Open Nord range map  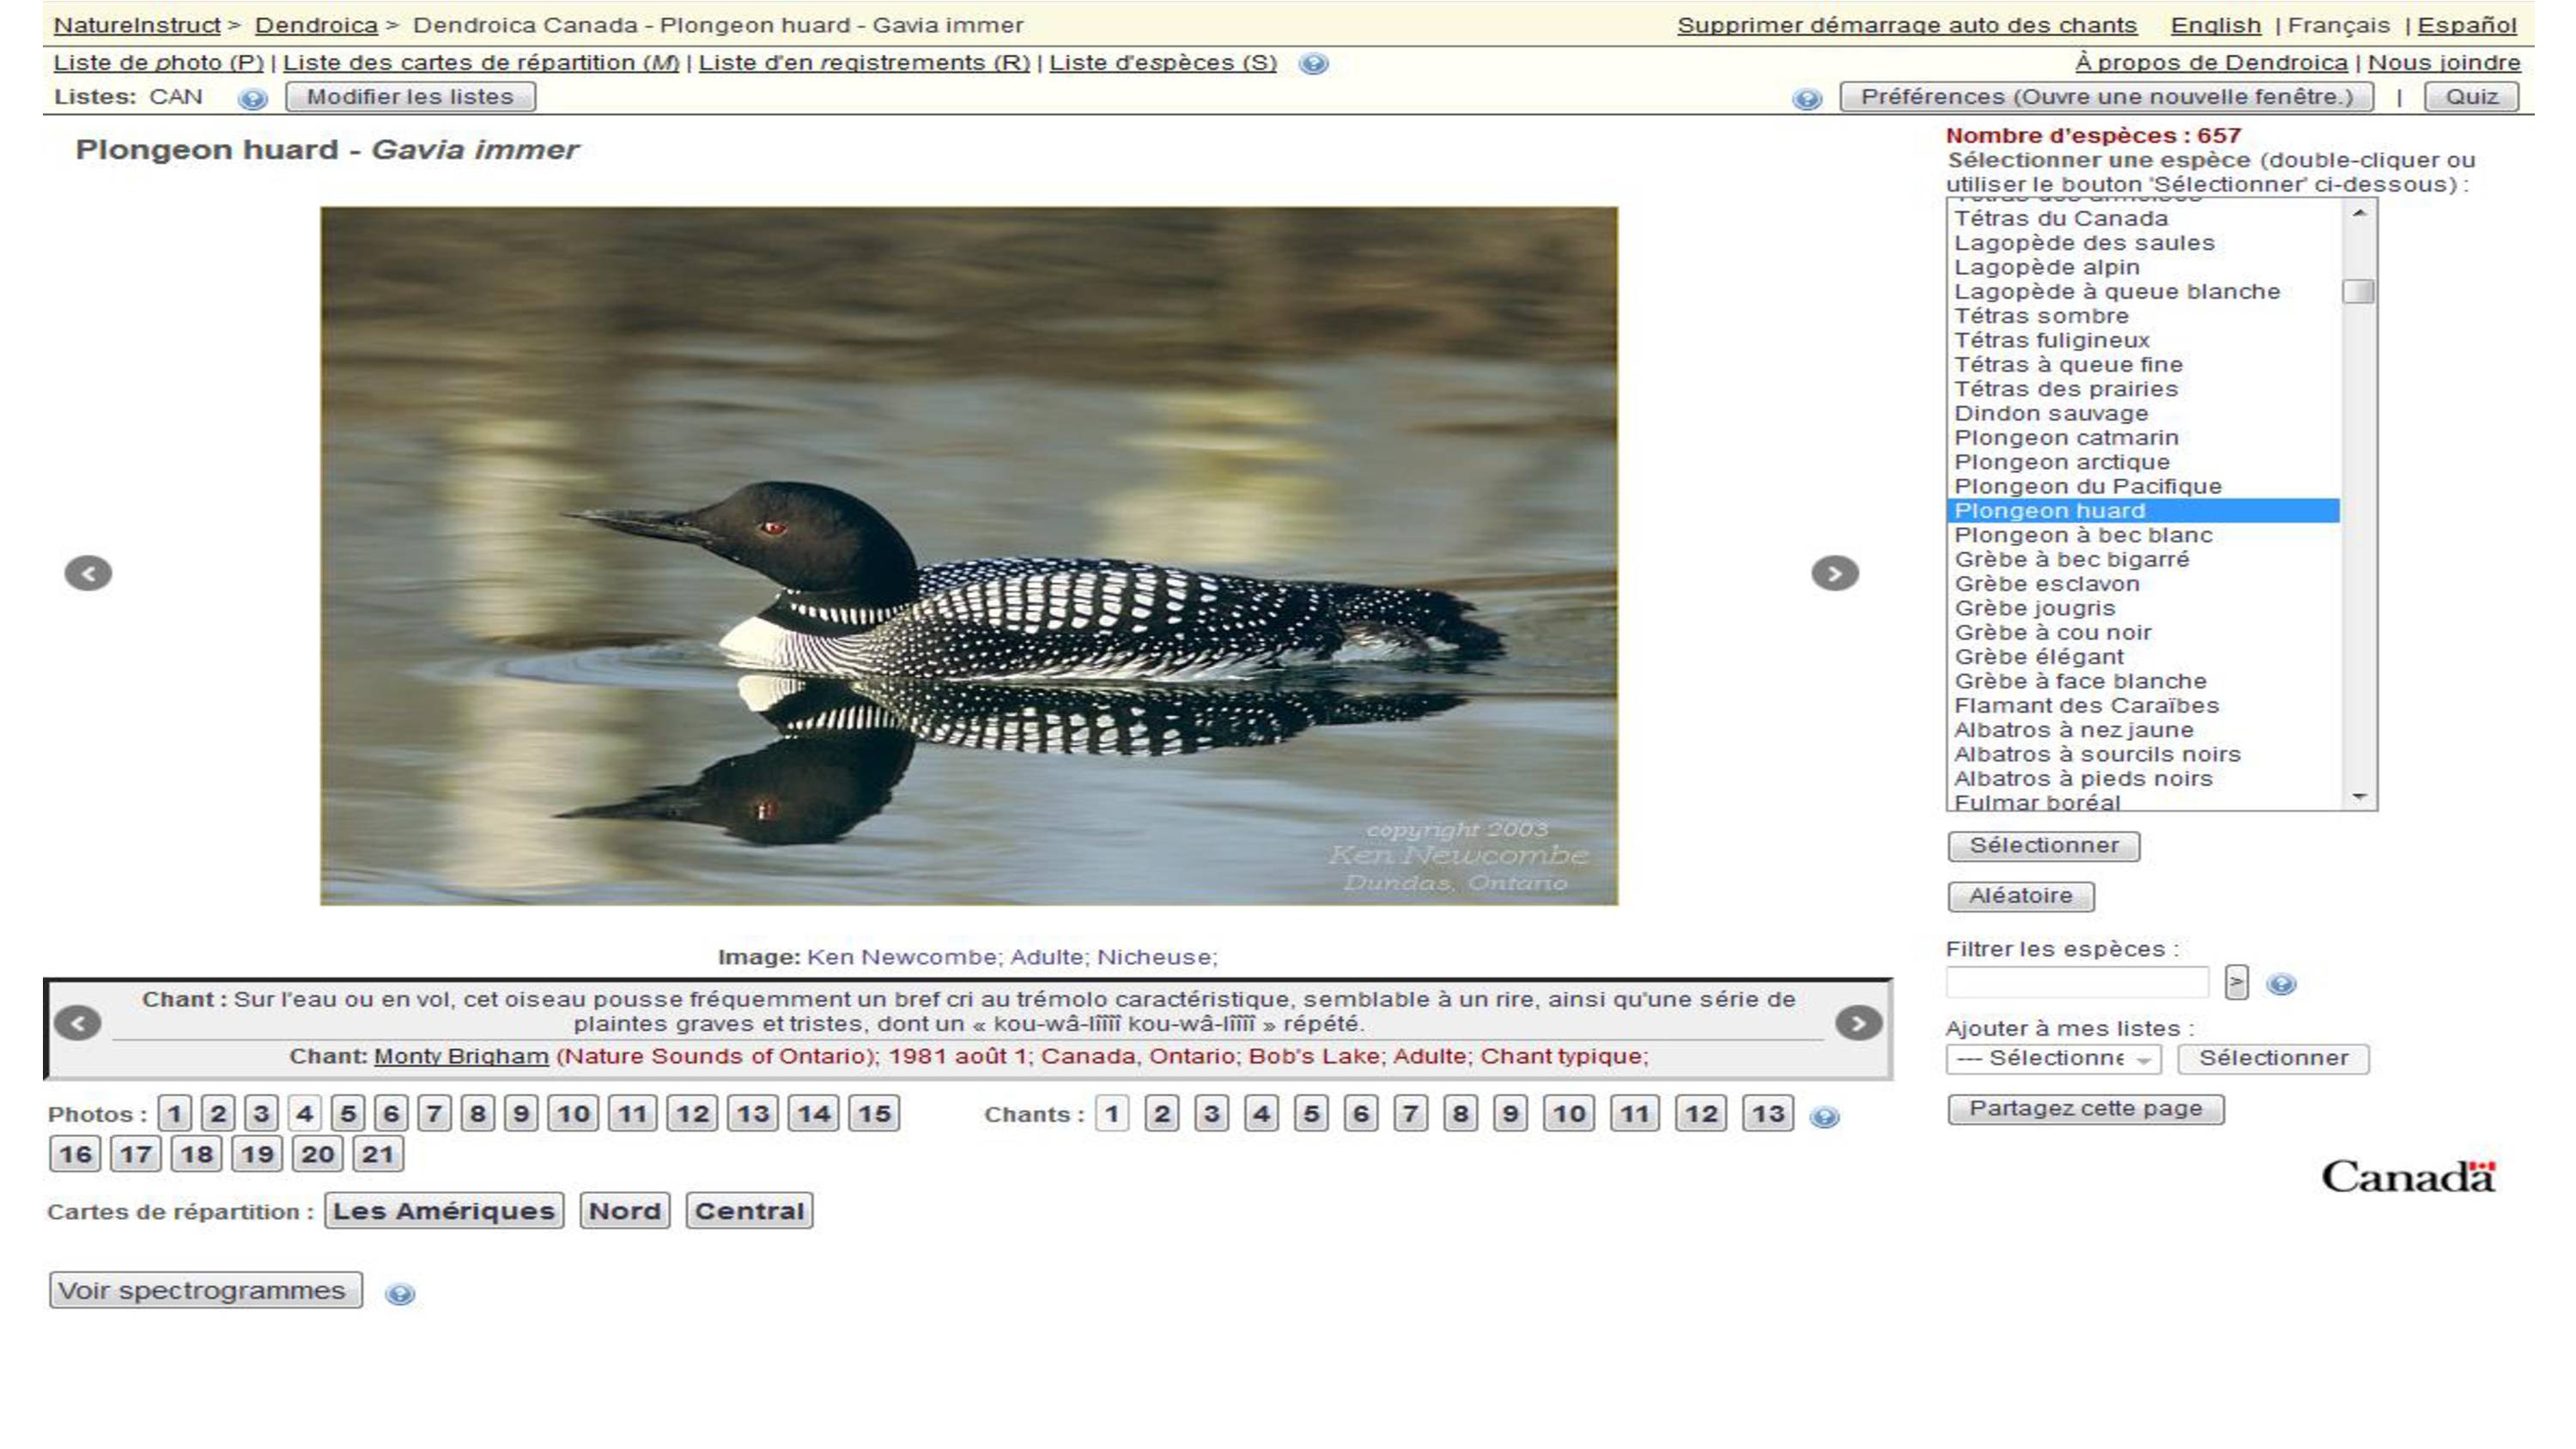coord(624,1211)
